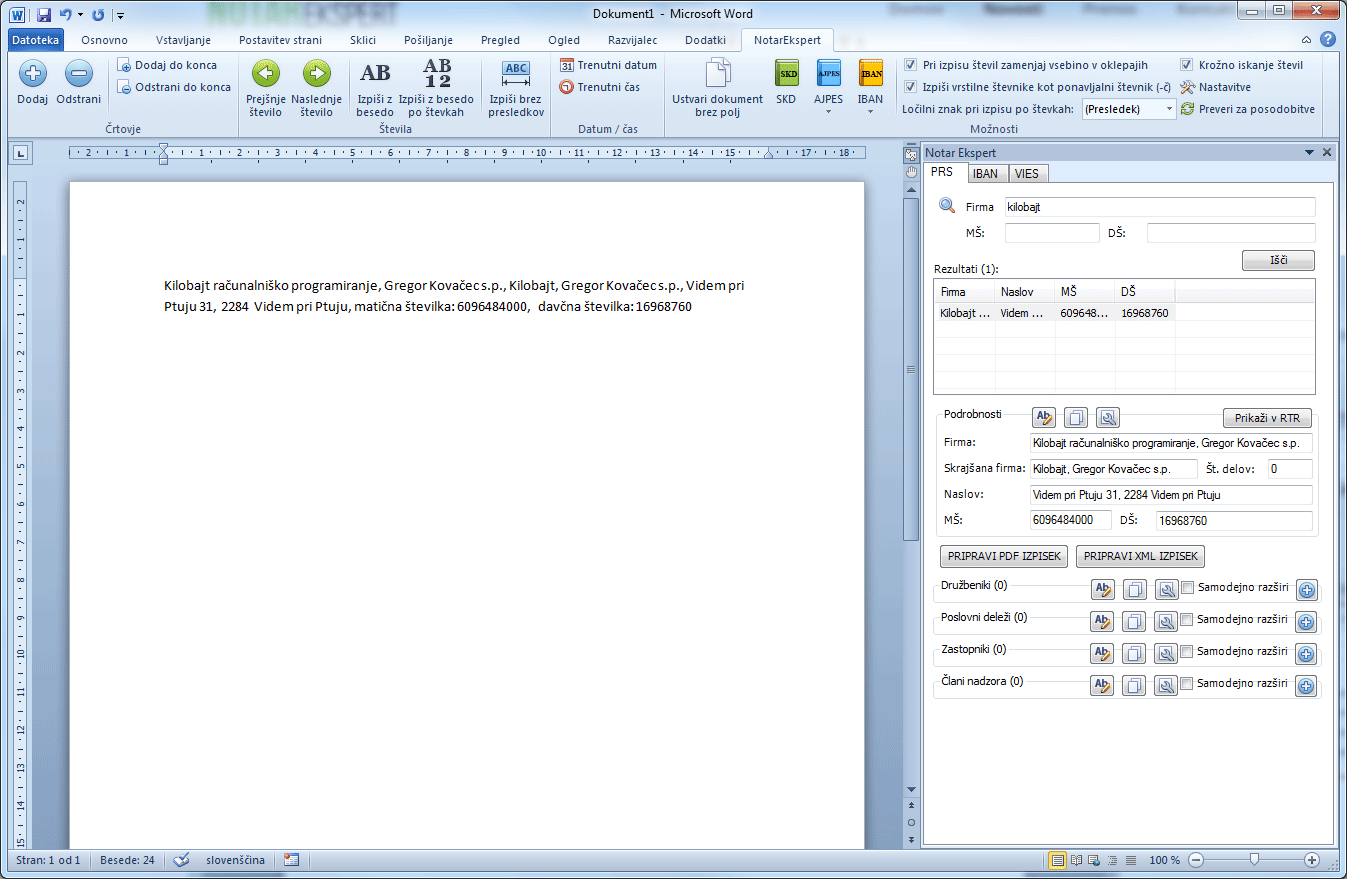Image resolution: width=1347 pixels, height=879 pixels.
Task: Click Izpiši brez presledkov icon
Action: pyautogui.click(x=516, y=74)
